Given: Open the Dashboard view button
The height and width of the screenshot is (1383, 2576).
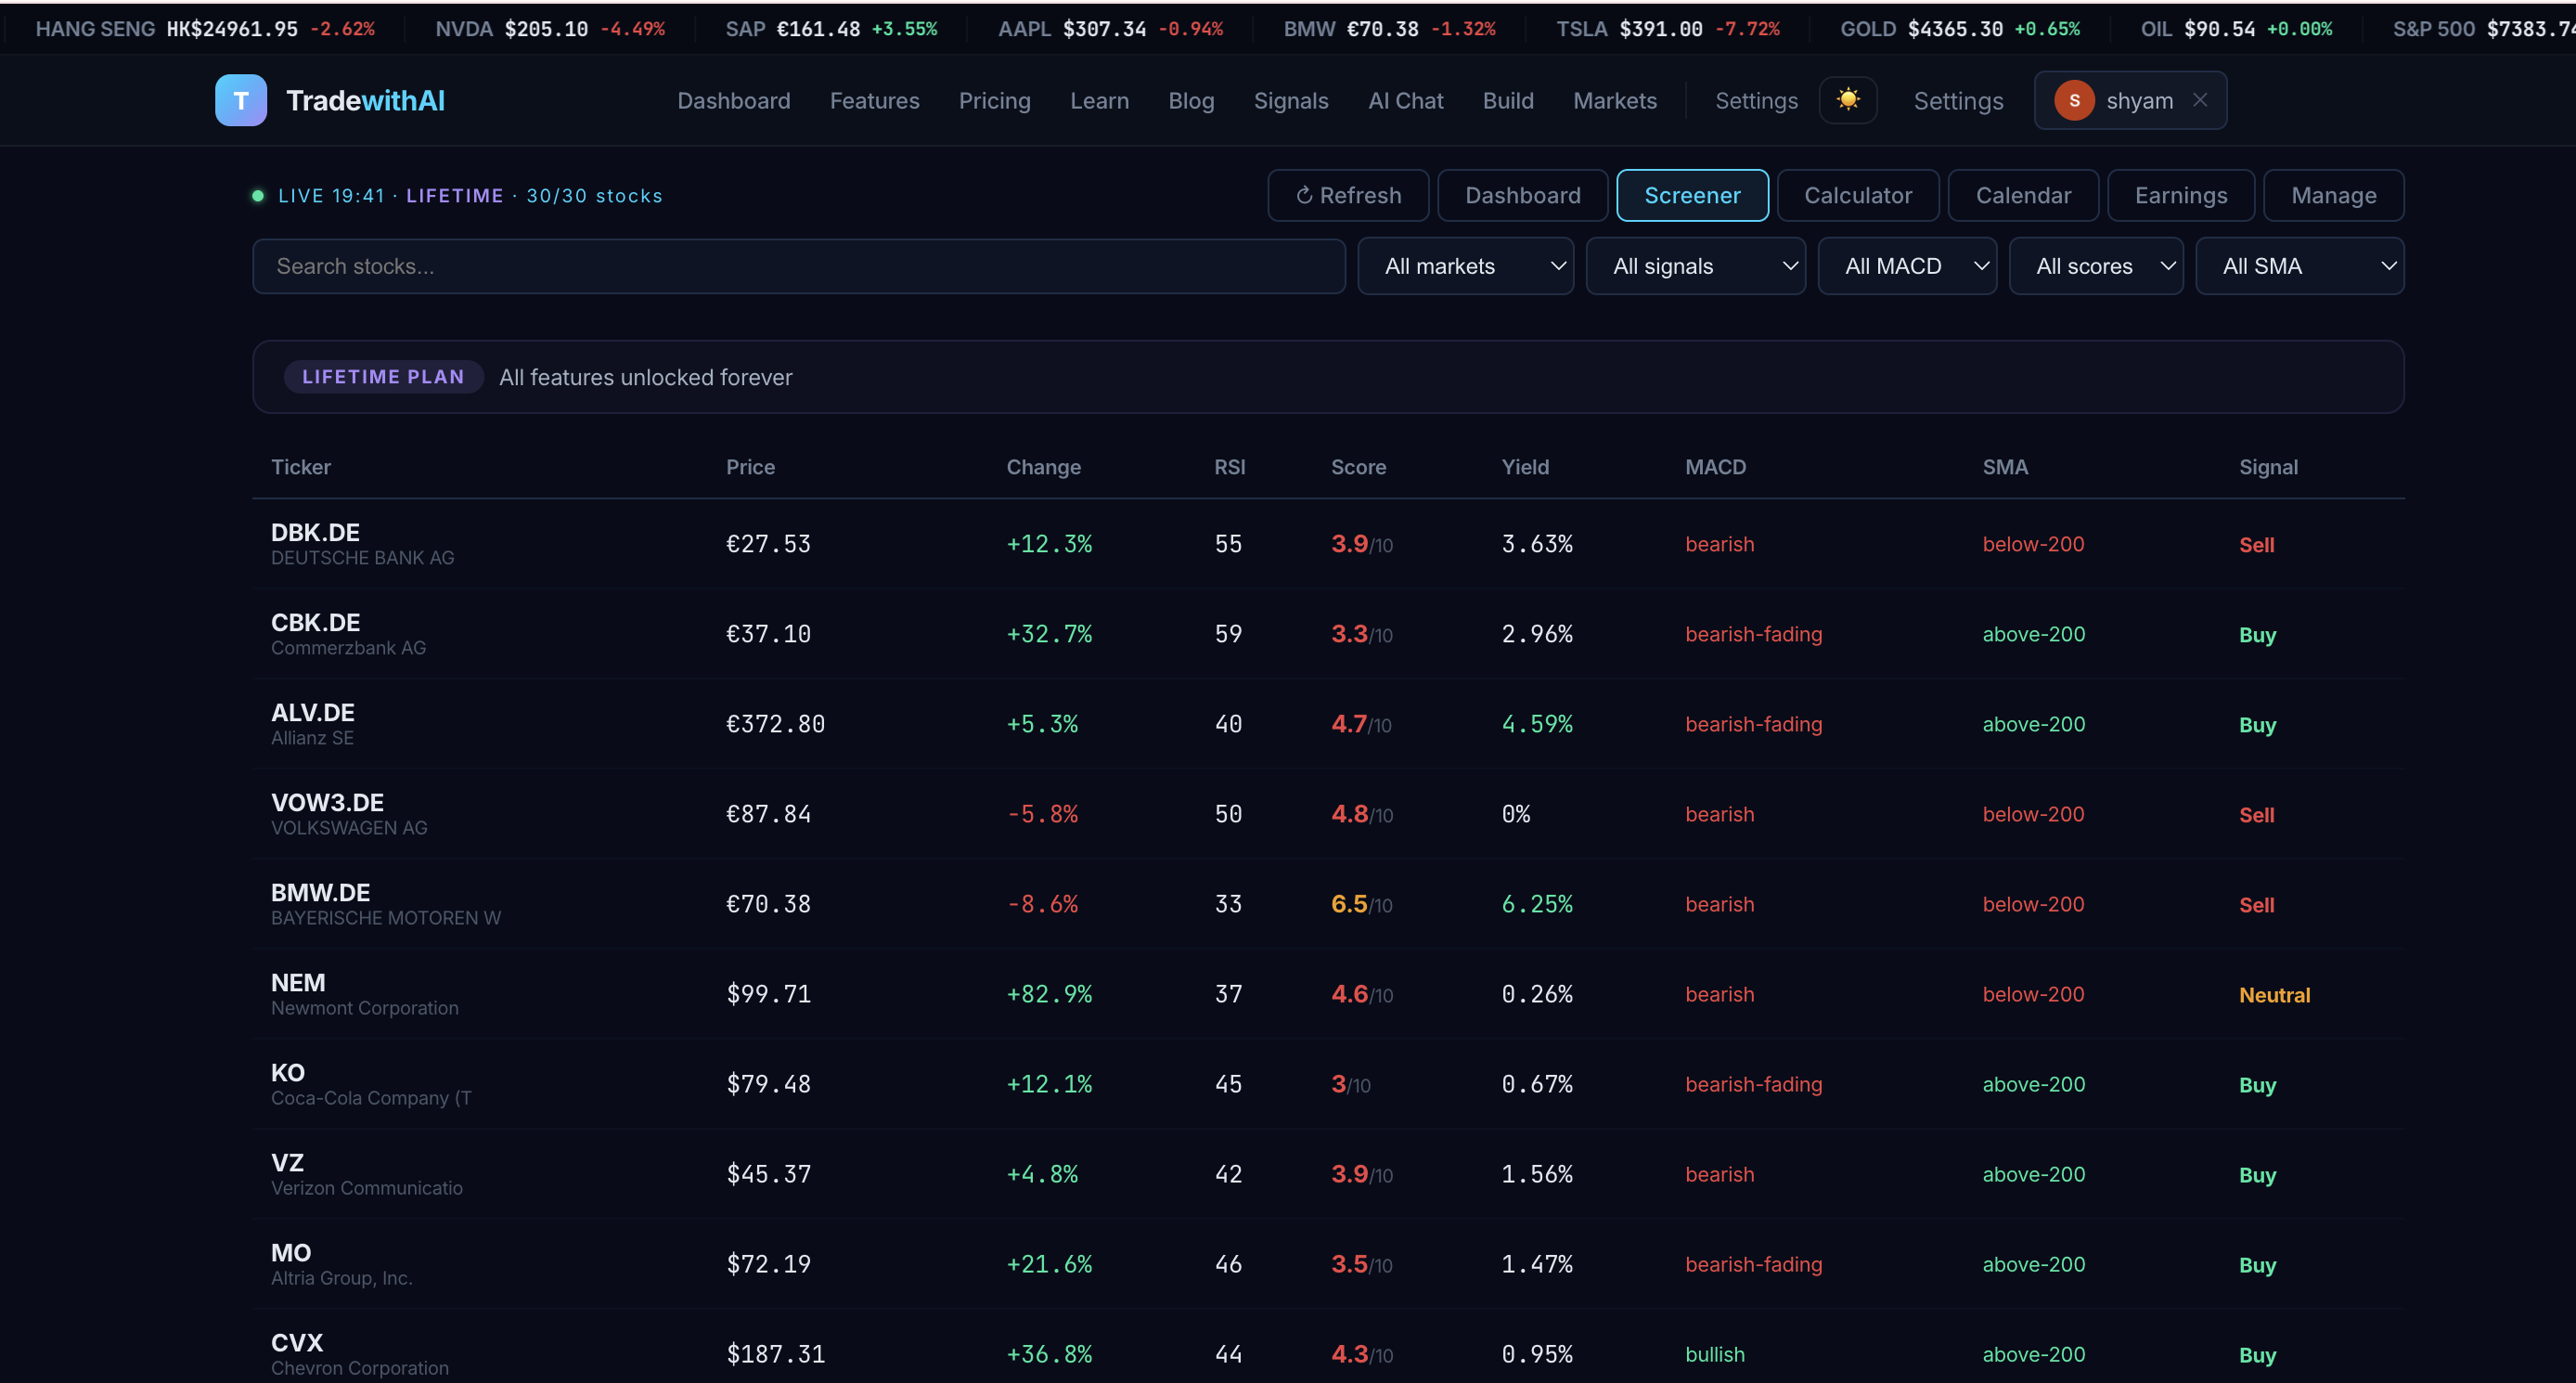Looking at the screenshot, I should [1522, 195].
